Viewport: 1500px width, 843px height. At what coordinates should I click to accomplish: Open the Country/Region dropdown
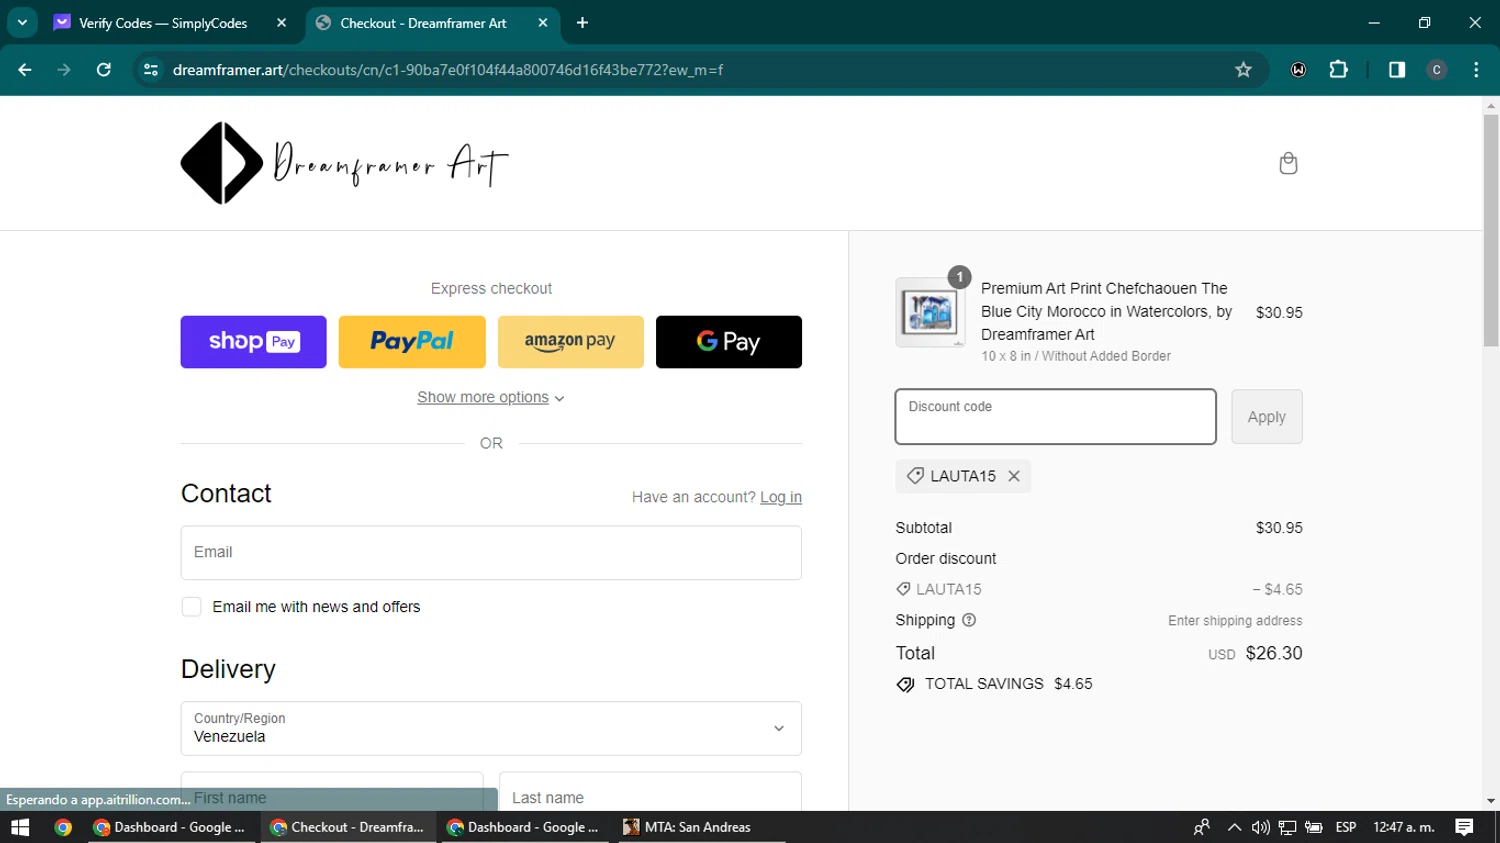(491, 728)
